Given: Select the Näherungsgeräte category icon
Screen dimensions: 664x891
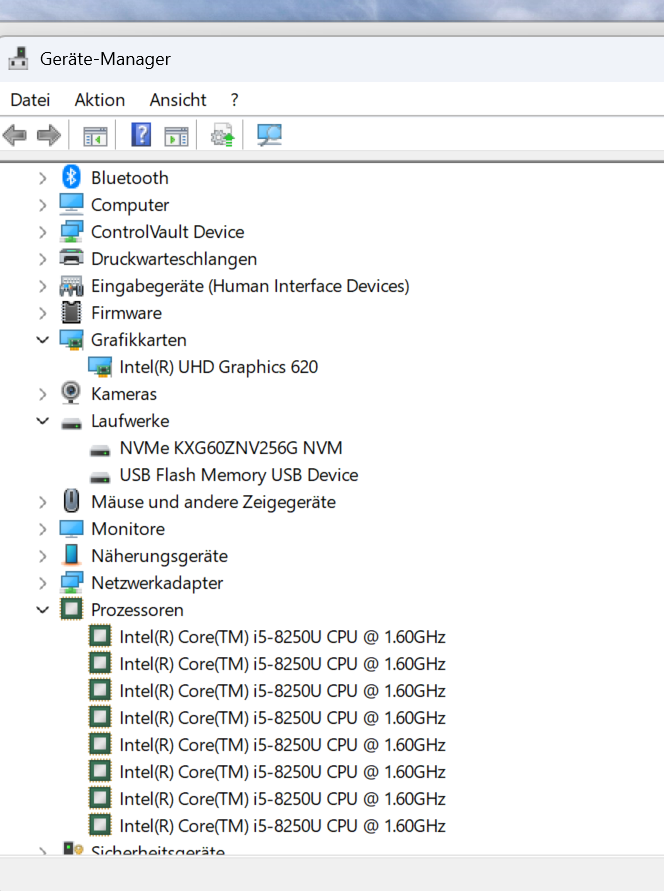Looking at the screenshot, I should (x=71, y=555).
